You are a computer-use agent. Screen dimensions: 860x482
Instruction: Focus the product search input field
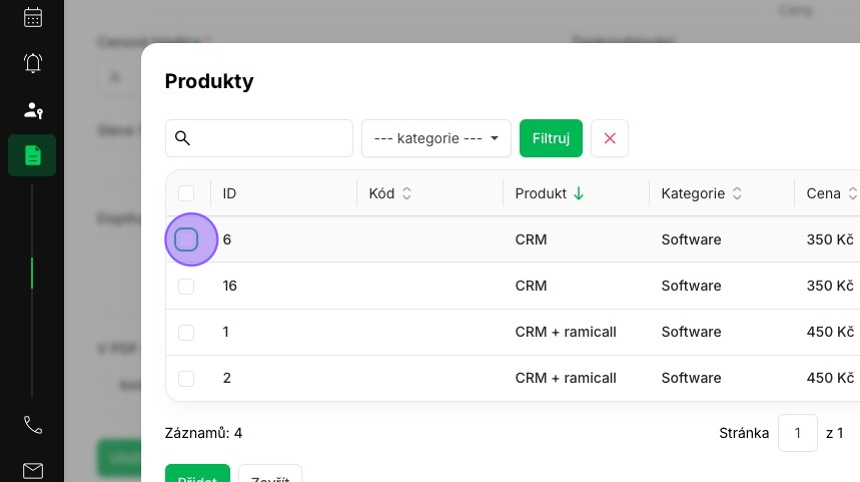259,138
